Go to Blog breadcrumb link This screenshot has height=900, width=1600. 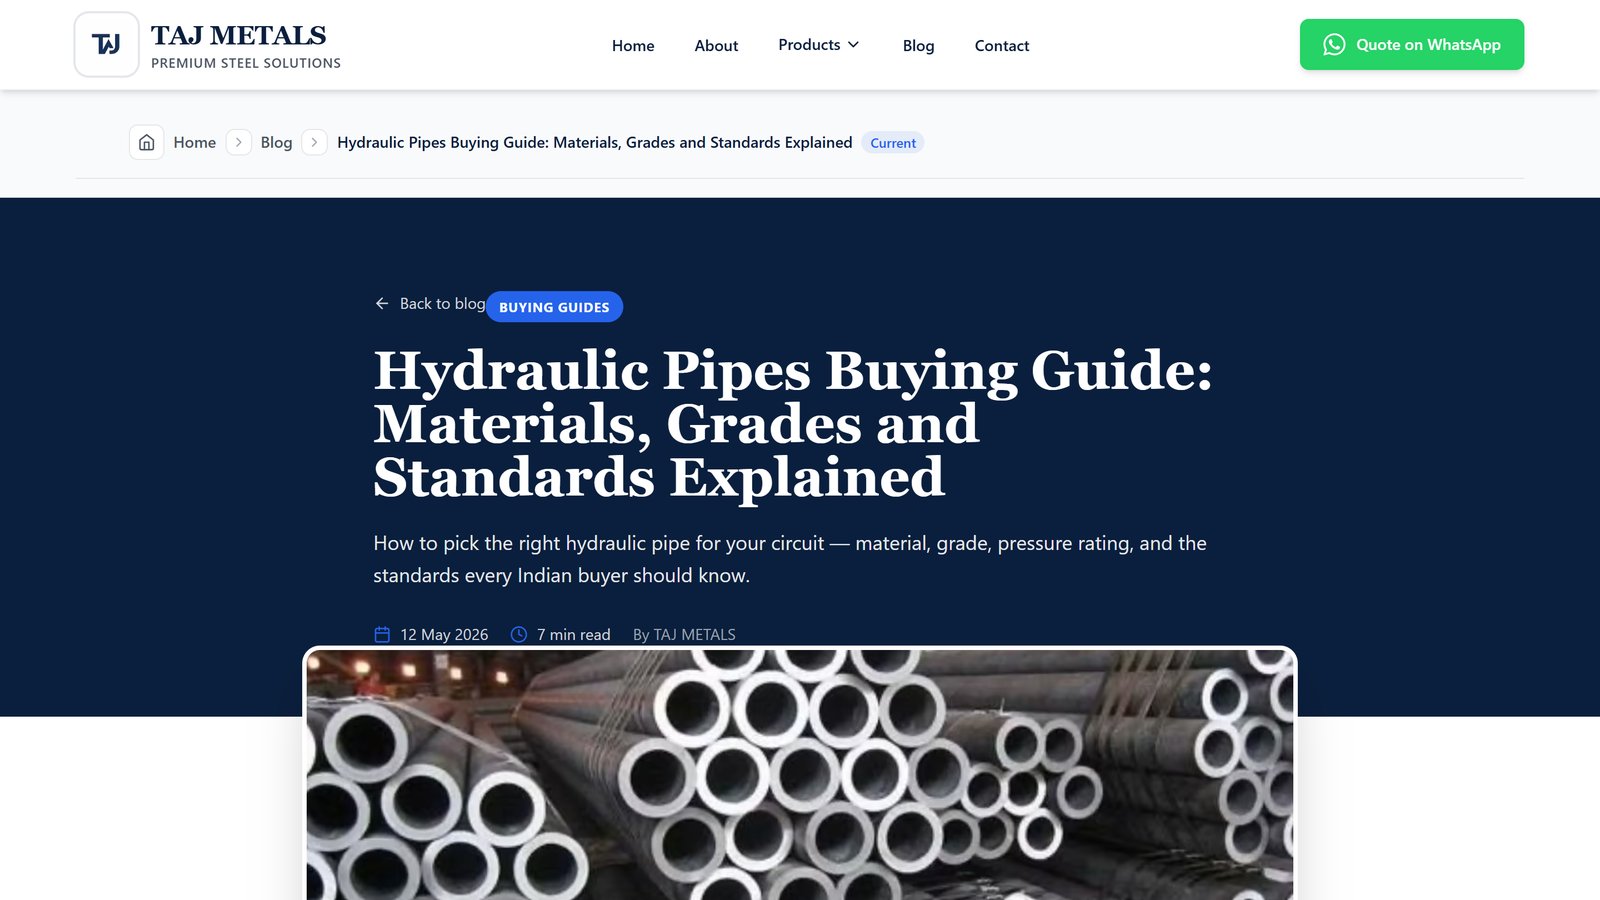point(276,142)
